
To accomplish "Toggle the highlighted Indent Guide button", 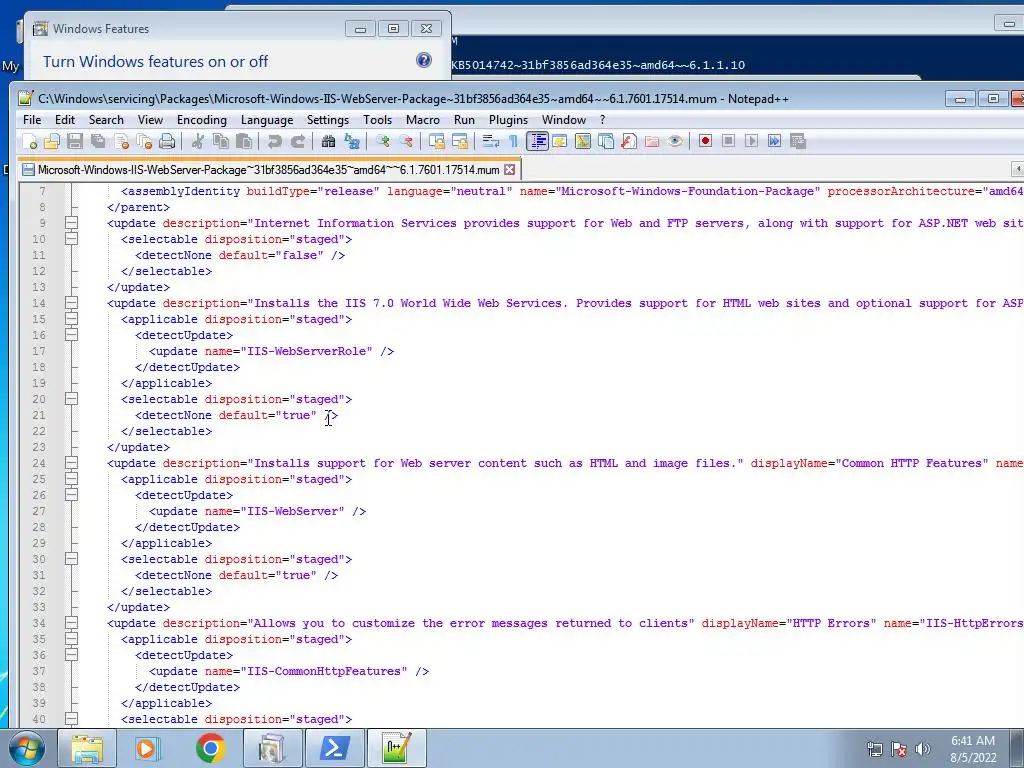I will click(x=537, y=142).
